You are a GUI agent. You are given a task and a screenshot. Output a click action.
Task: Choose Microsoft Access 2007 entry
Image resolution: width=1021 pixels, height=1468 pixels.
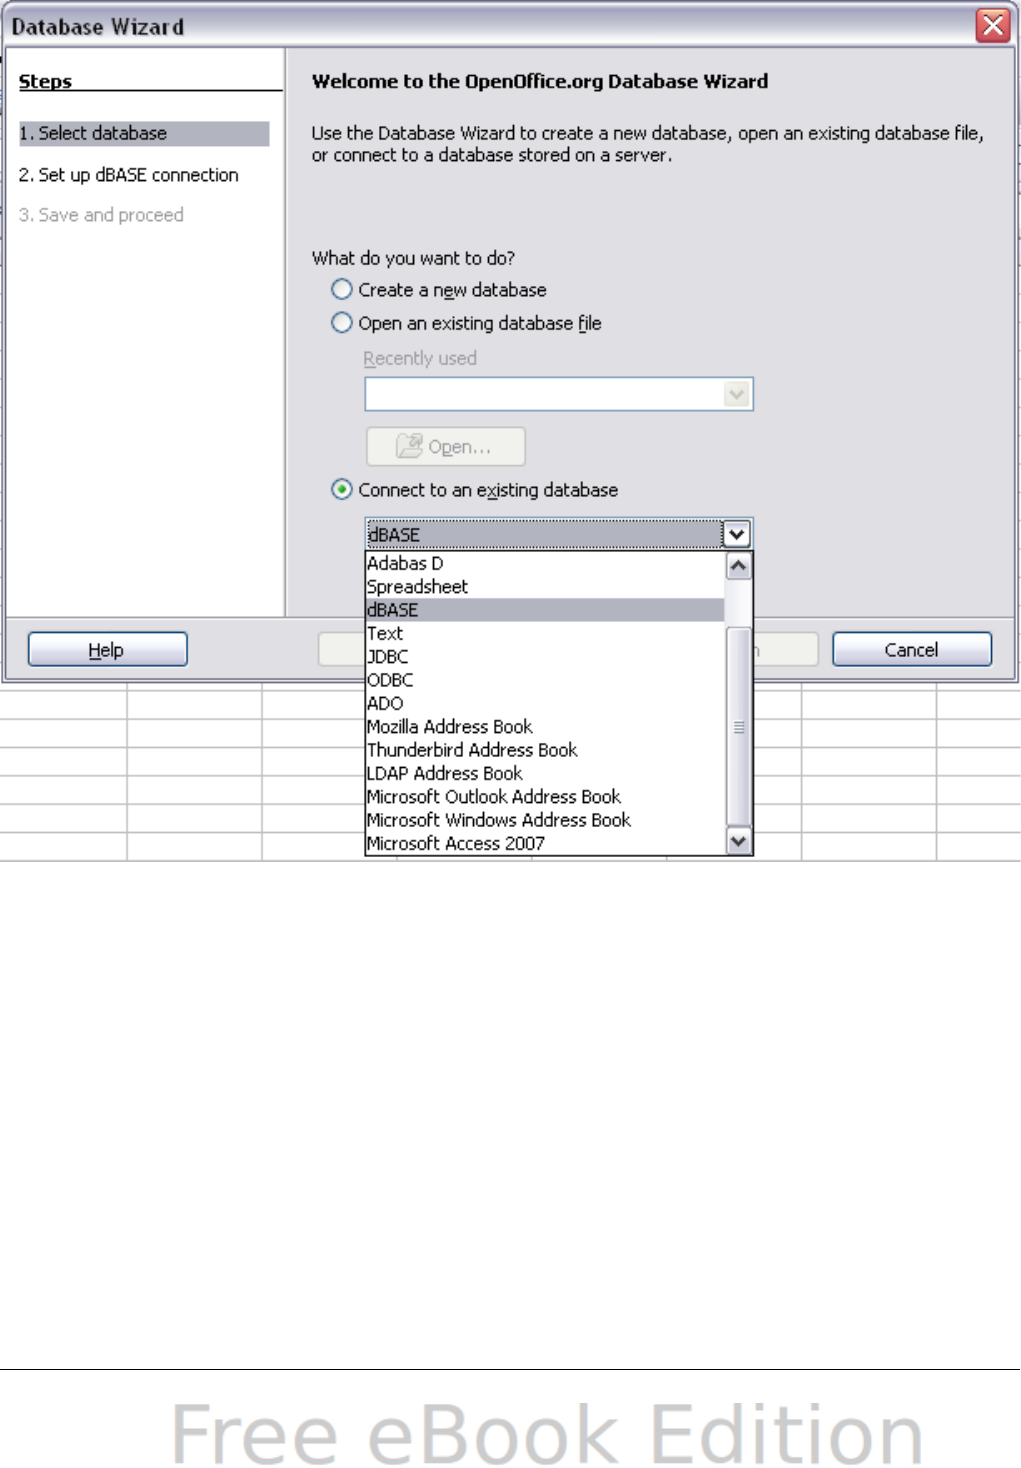point(545,843)
